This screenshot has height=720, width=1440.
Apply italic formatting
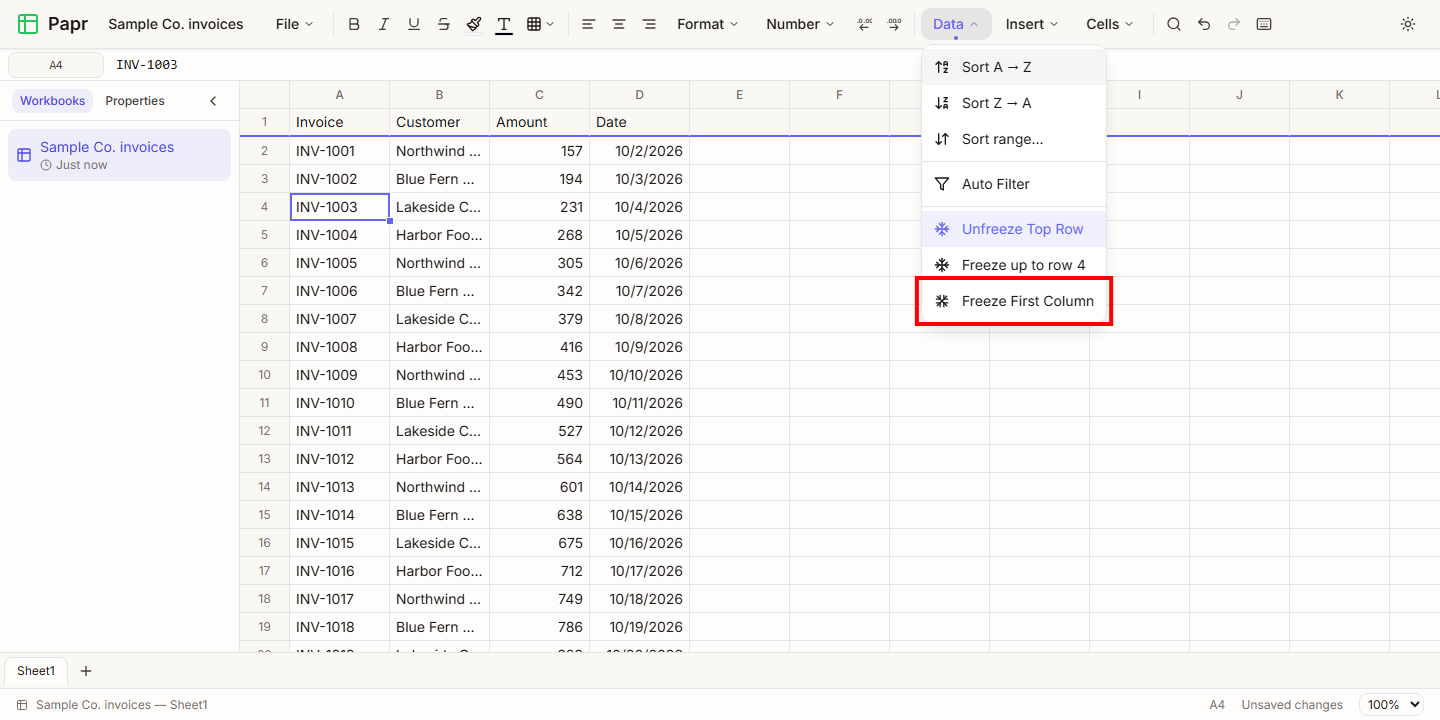click(384, 24)
